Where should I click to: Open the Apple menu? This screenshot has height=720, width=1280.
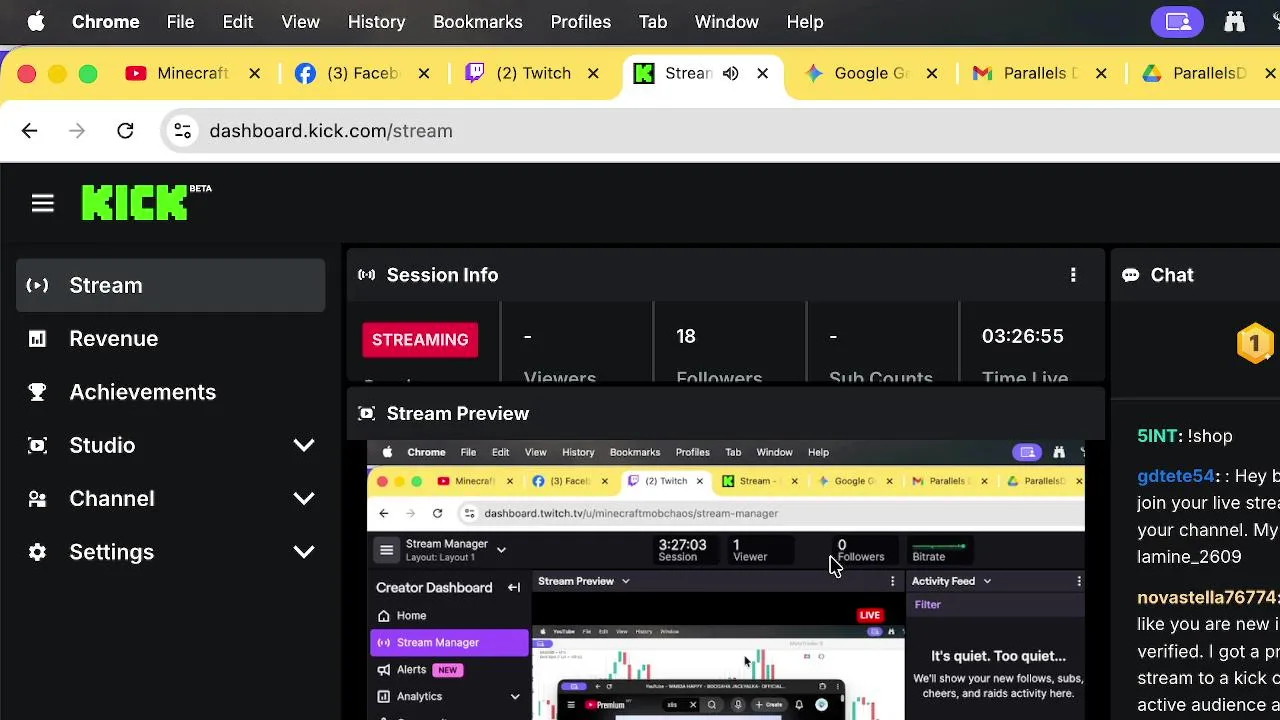pyautogui.click(x=36, y=21)
